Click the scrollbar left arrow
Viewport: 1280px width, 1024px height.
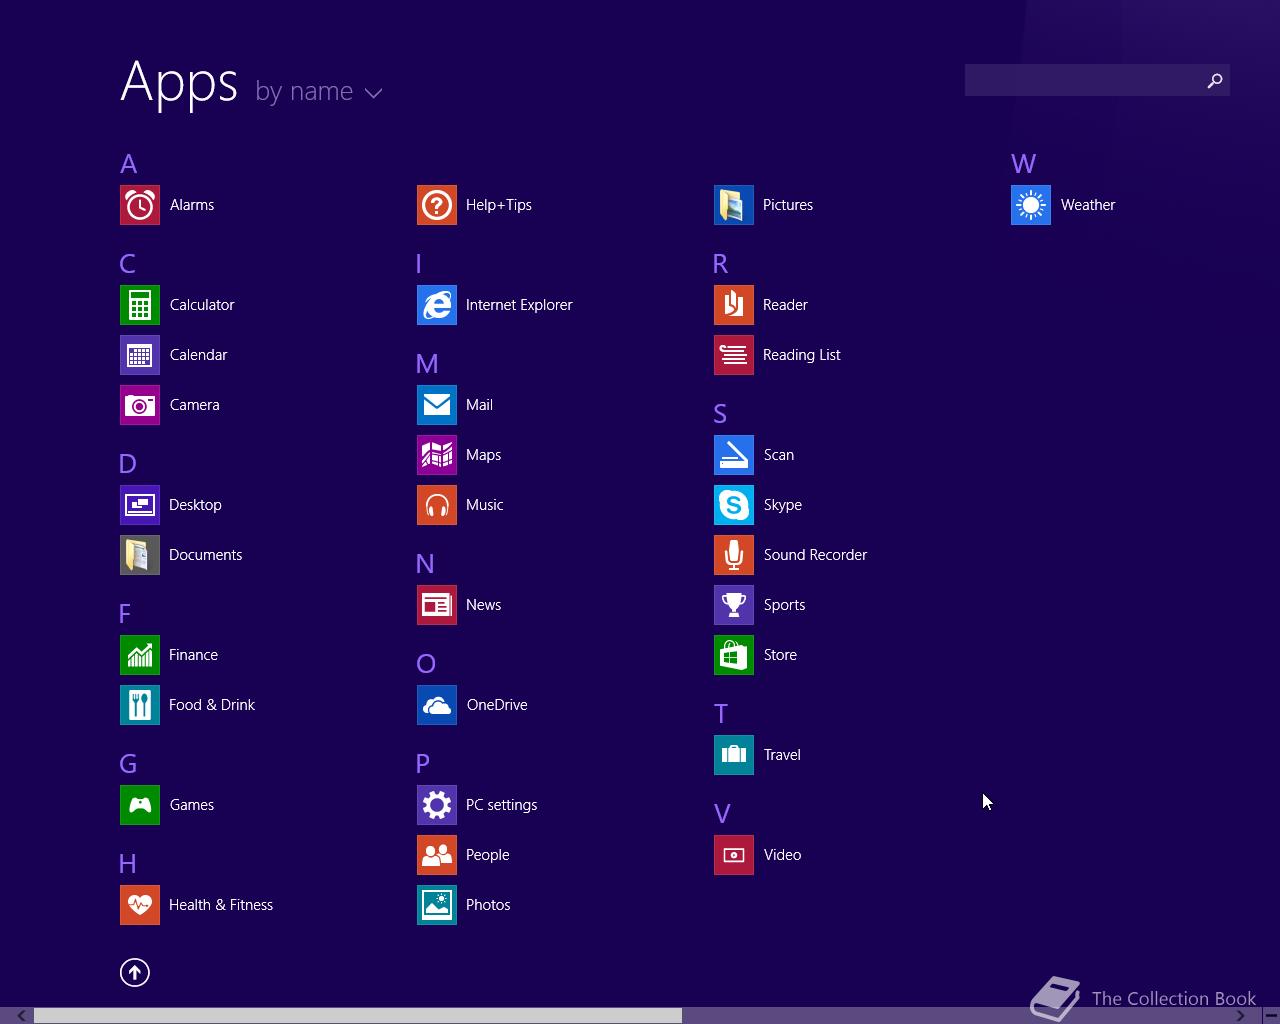click(x=21, y=1016)
